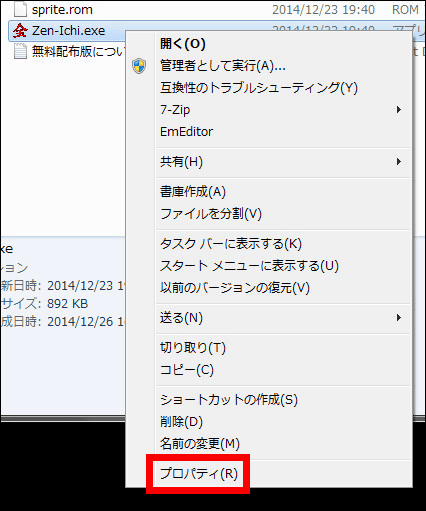
Task: Choose ファイルを分割(V) menu entry
Action: tap(211, 214)
